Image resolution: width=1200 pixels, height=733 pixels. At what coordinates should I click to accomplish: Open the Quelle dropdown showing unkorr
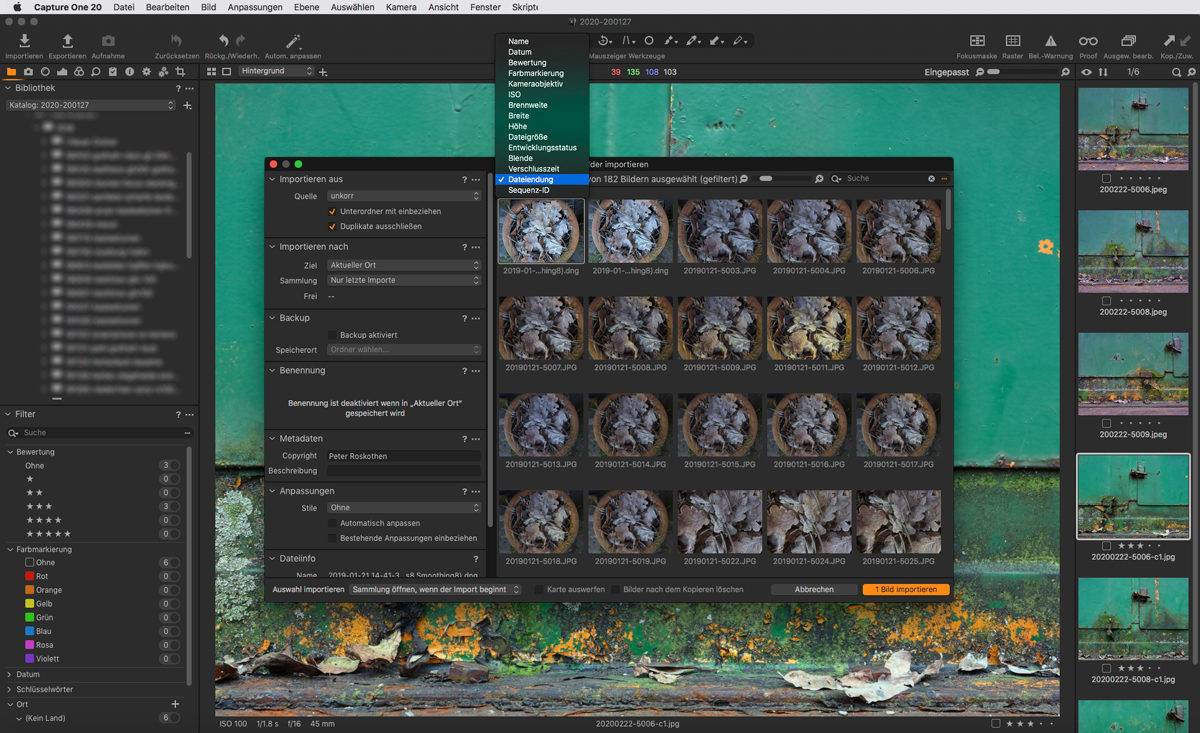404,196
